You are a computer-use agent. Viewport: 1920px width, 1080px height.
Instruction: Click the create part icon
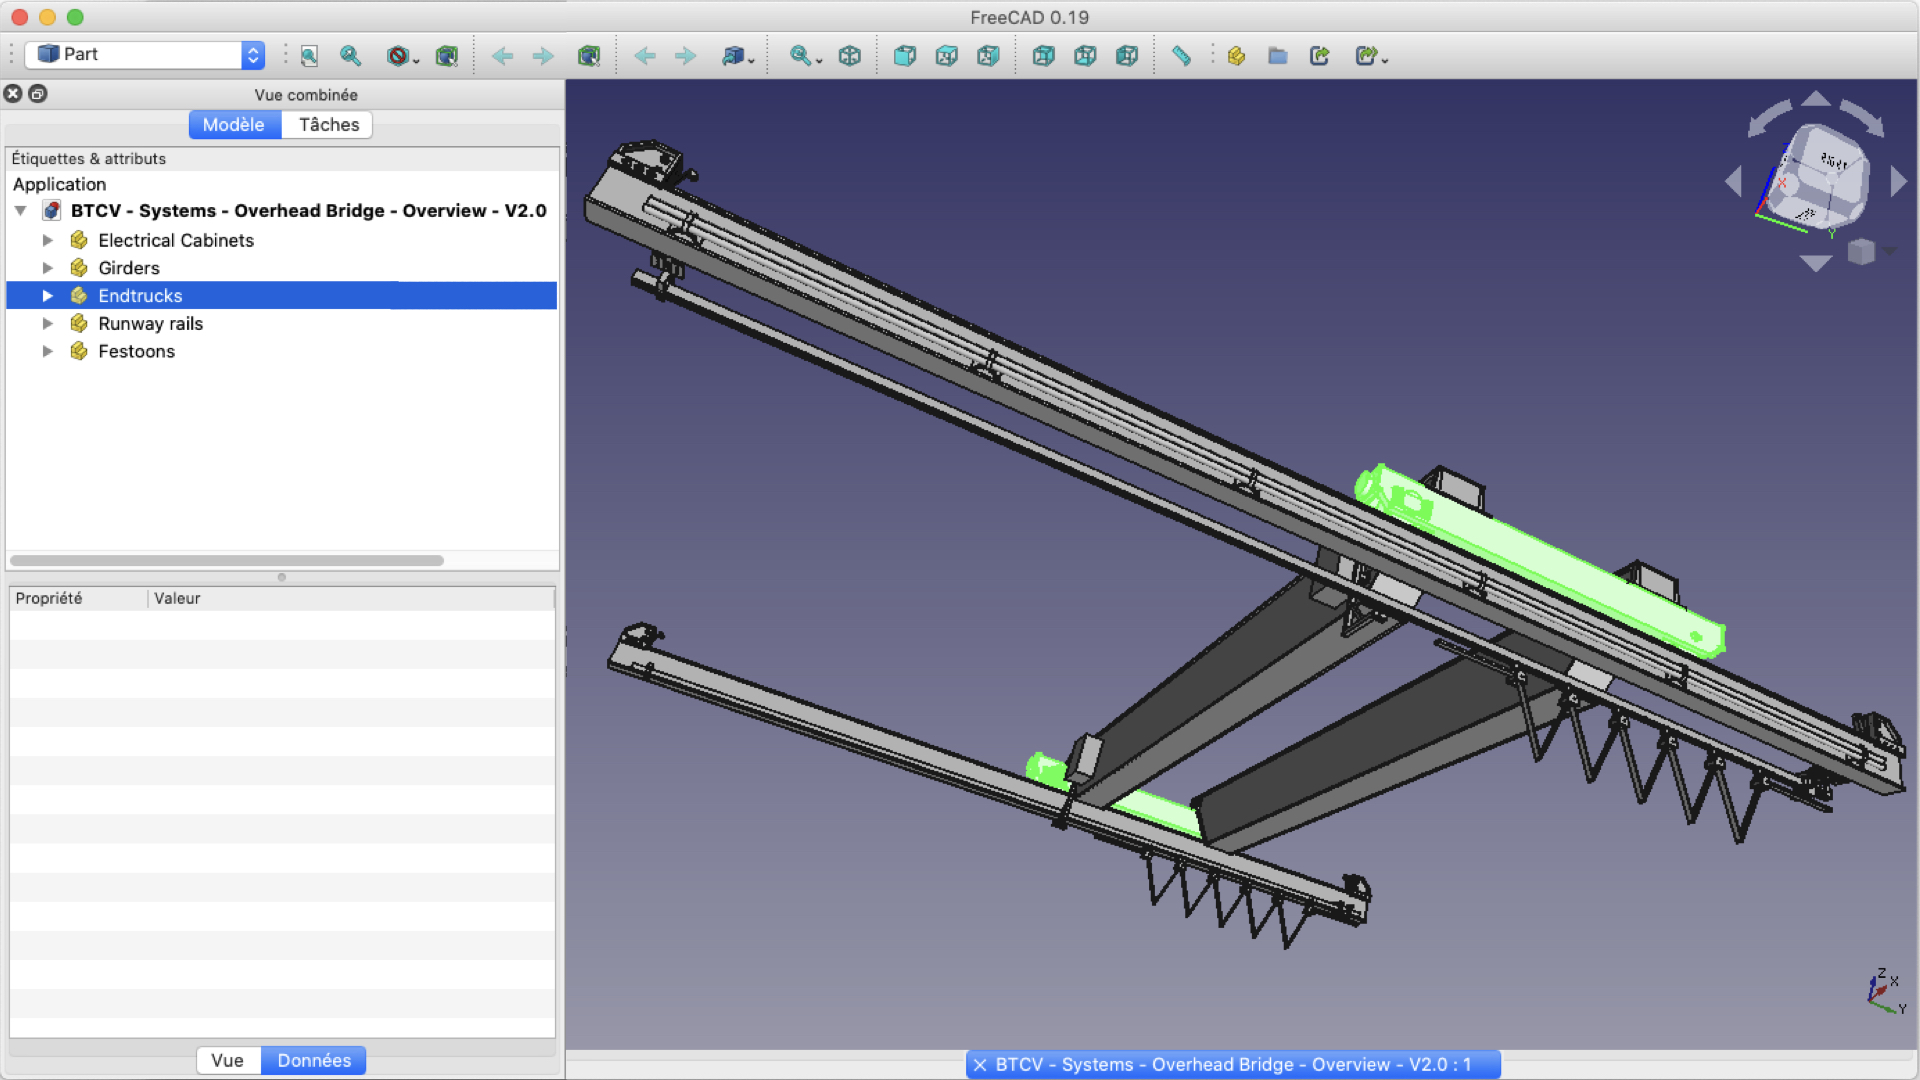[1236, 56]
